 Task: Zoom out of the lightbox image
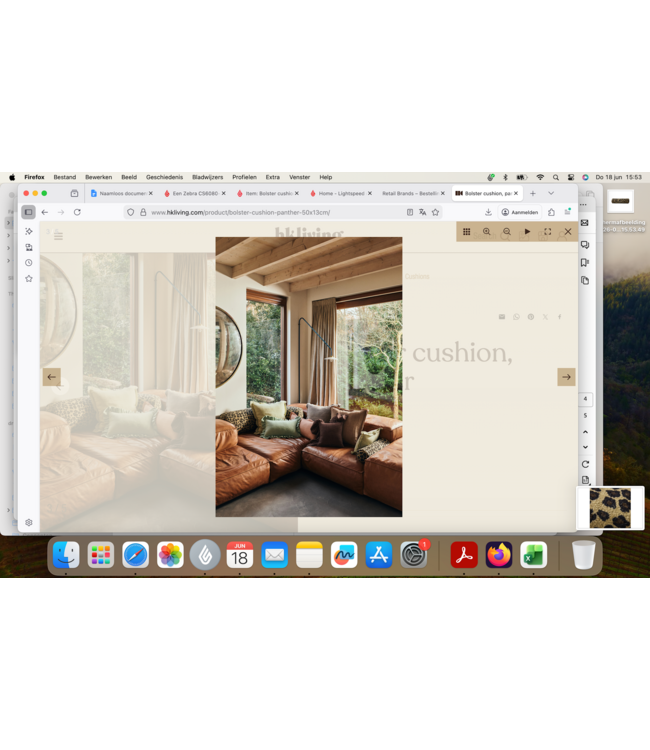507,232
